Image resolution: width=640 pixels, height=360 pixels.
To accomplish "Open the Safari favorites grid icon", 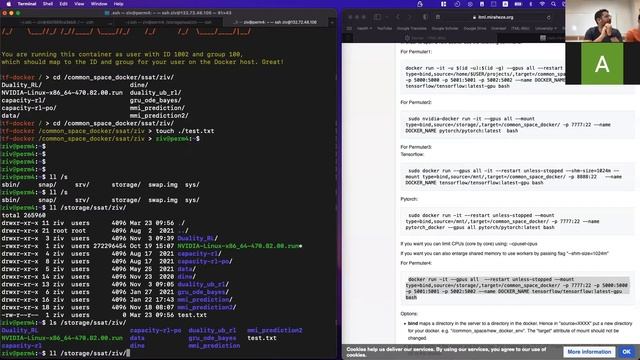I will tap(349, 29).
